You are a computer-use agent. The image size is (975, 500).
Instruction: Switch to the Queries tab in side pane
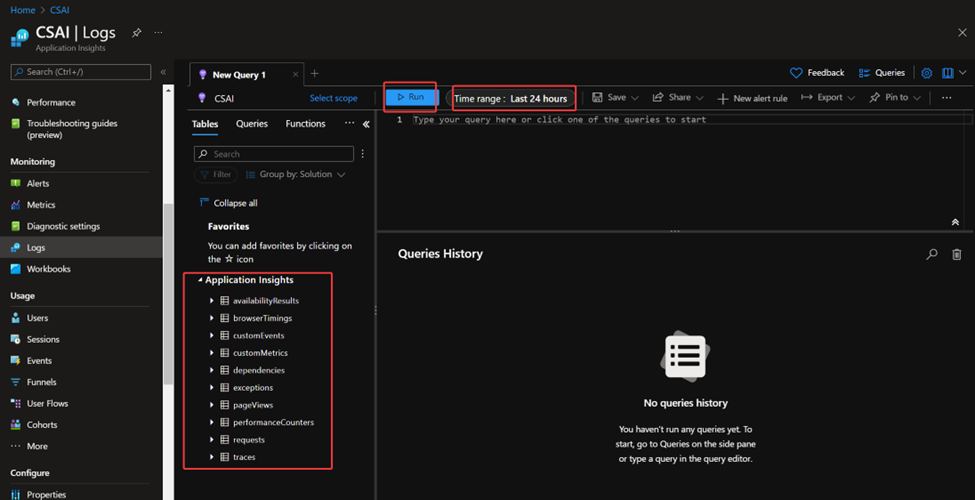[252, 124]
